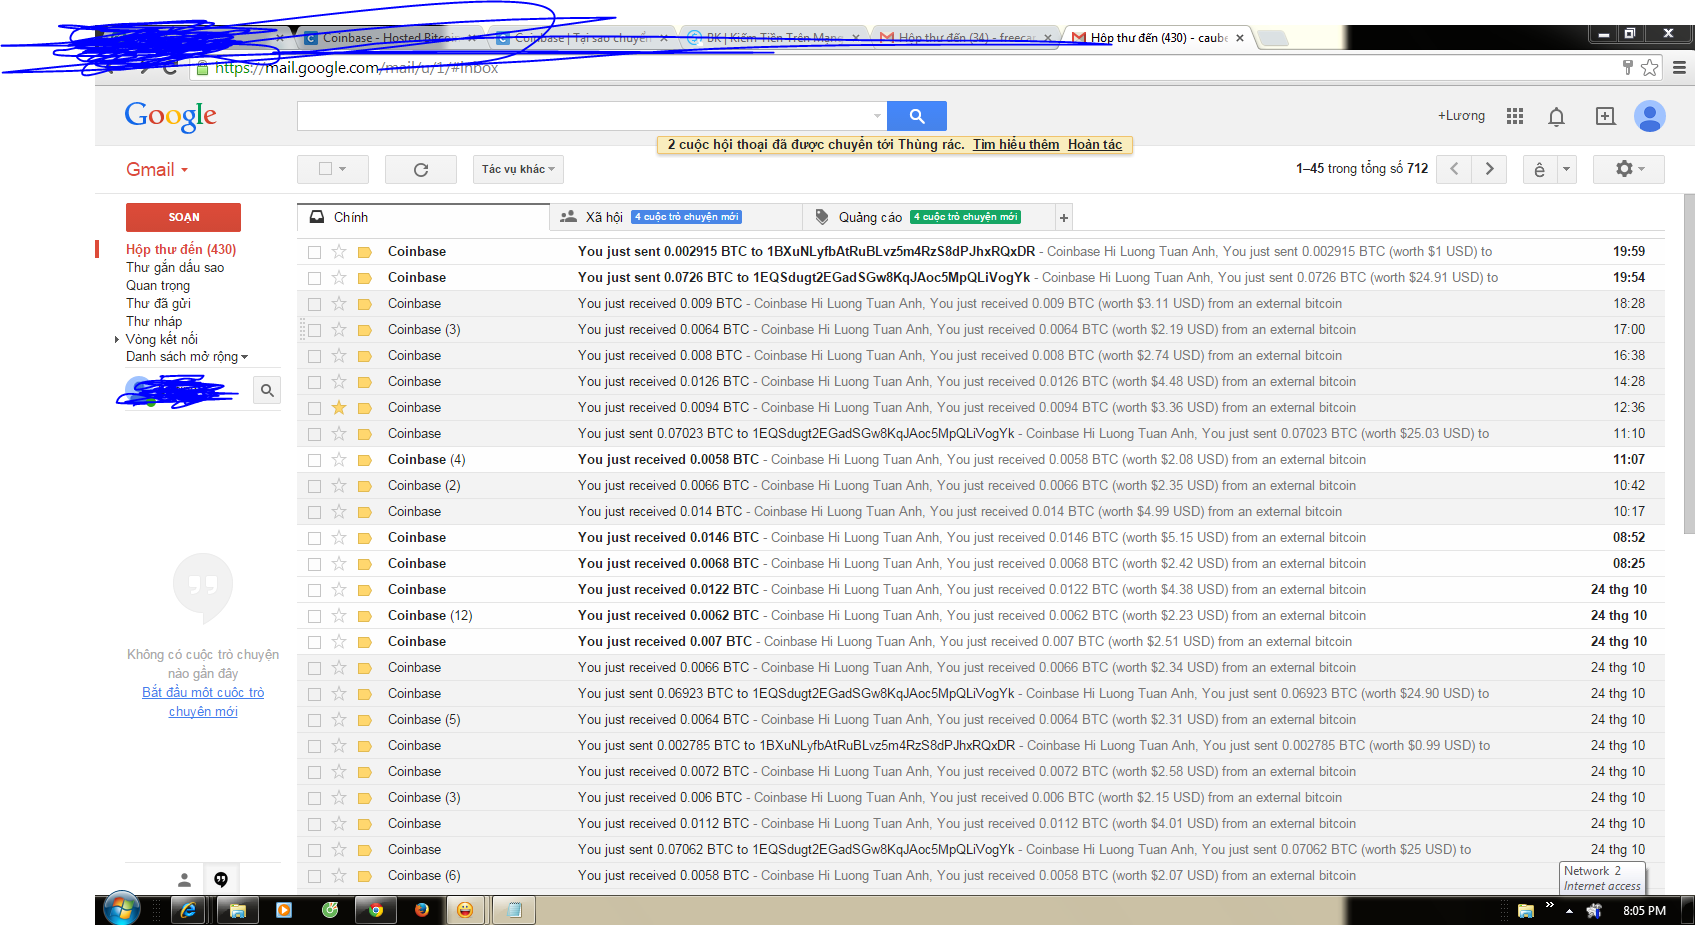The height and width of the screenshot is (925, 1695).
Task: Open the input tools dropdown arrow
Action: 1567,169
